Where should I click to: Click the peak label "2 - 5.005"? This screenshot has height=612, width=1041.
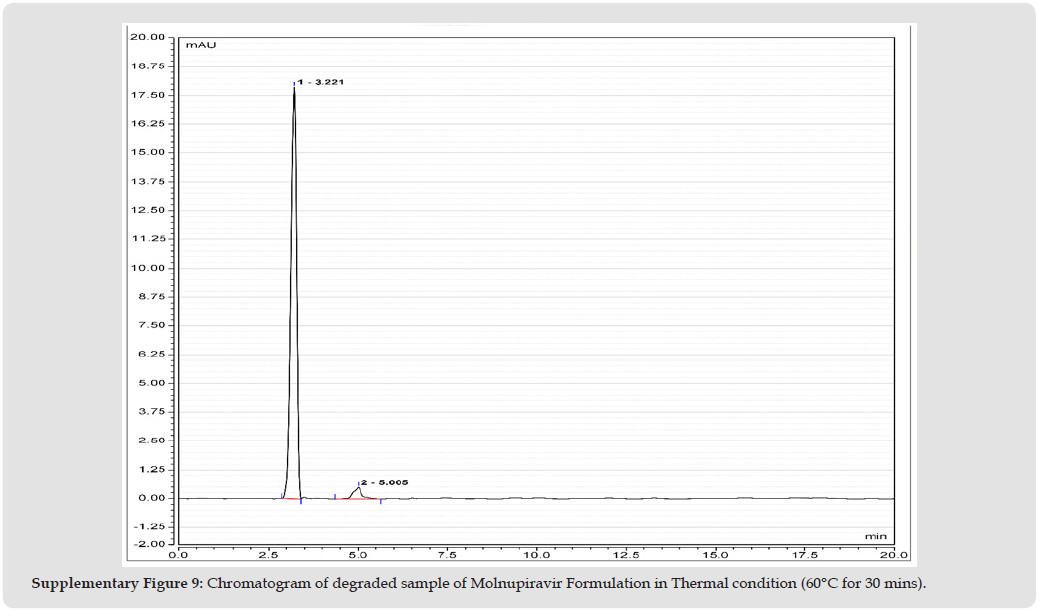coord(384,482)
